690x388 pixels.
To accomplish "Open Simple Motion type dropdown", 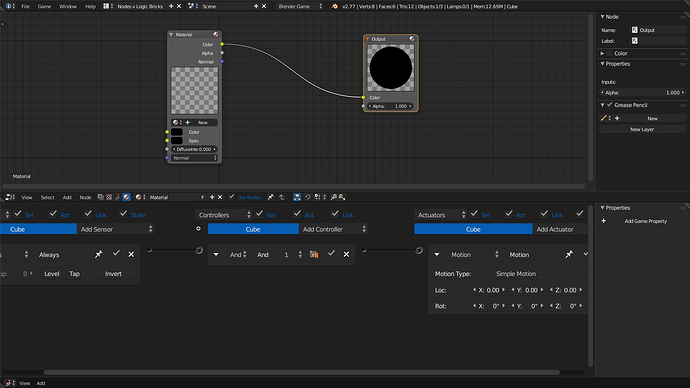I will coord(541,274).
